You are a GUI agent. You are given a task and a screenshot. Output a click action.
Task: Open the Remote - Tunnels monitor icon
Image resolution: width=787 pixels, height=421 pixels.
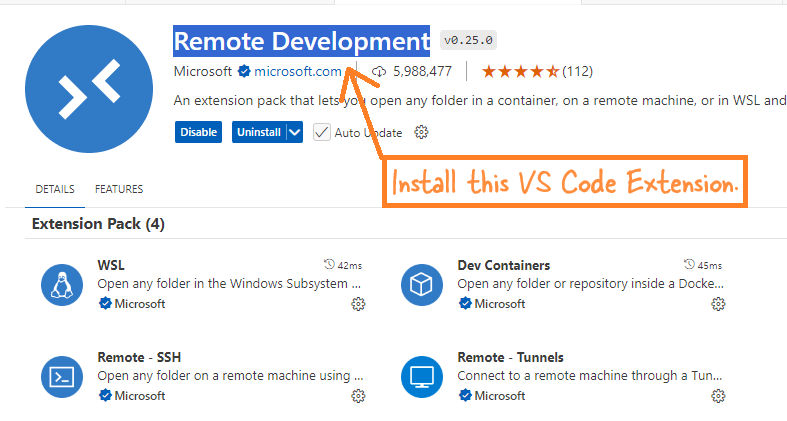point(422,377)
